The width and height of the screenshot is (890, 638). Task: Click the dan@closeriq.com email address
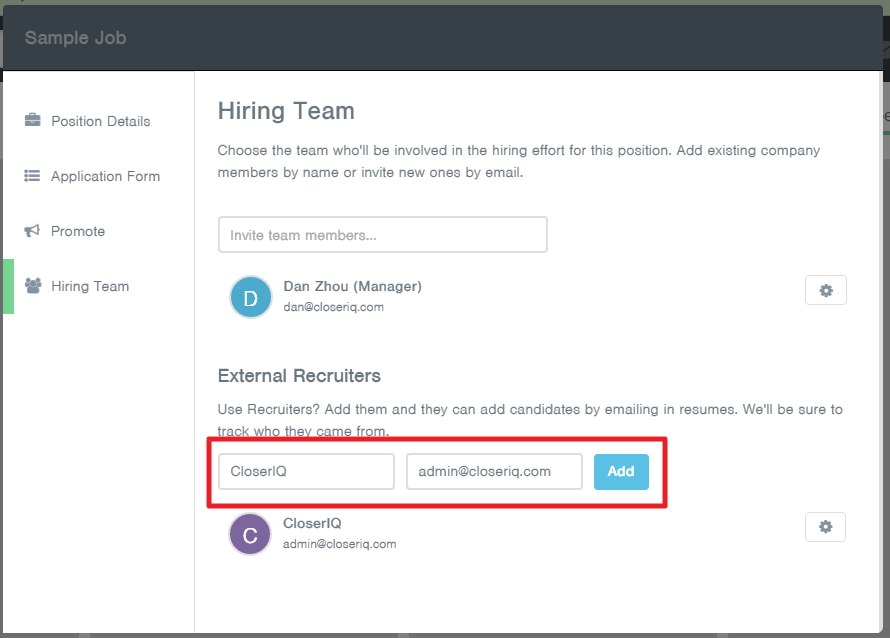click(333, 307)
